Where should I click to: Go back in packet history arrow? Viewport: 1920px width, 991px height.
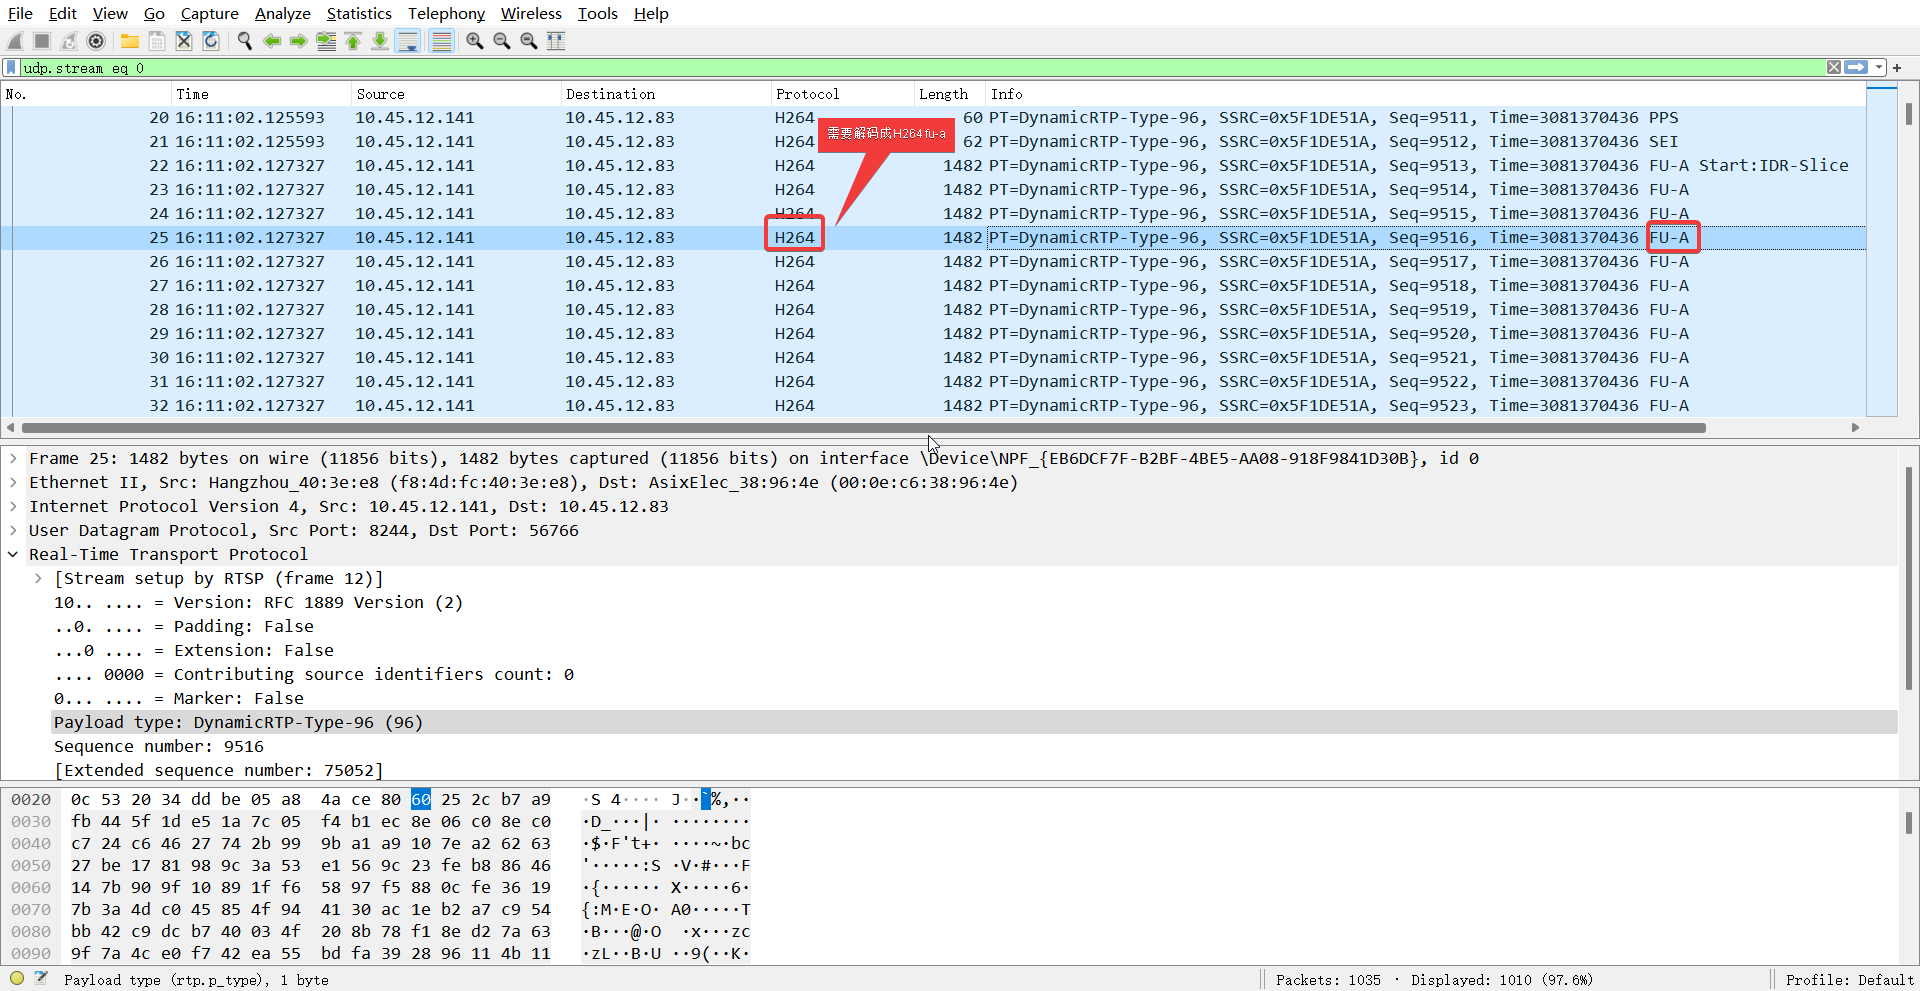pyautogui.click(x=272, y=41)
